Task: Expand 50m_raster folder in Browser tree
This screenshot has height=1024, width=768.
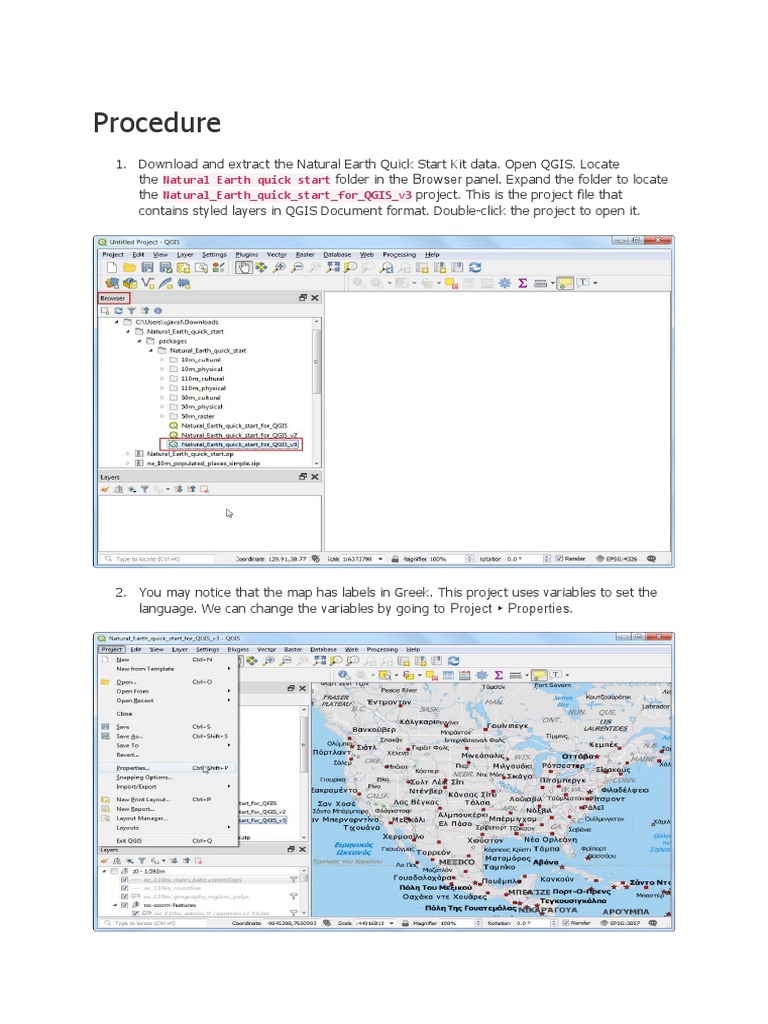Action: (162, 416)
